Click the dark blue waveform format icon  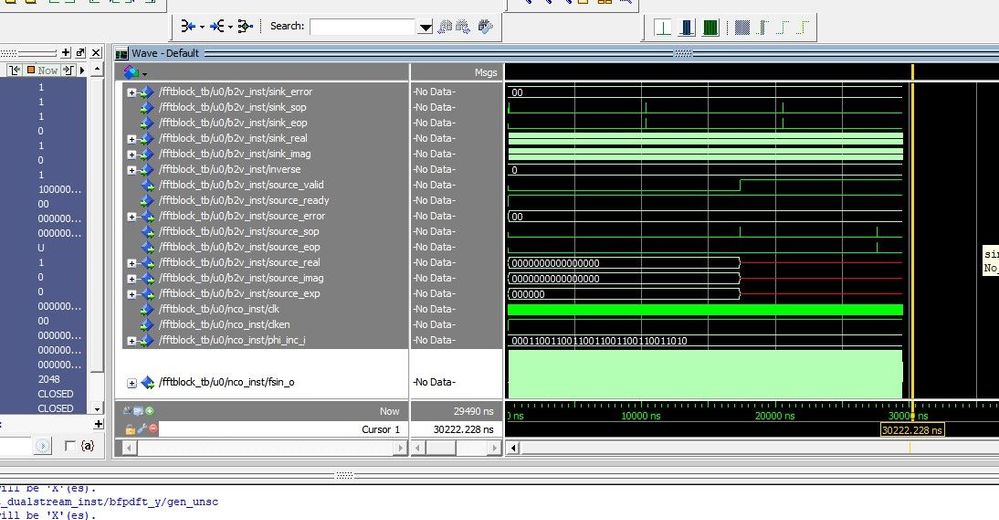point(686,27)
